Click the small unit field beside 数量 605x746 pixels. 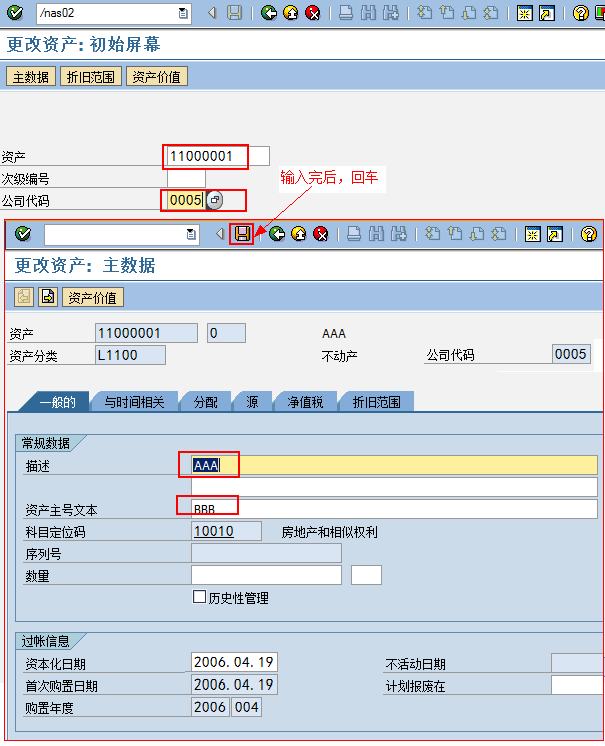366,575
